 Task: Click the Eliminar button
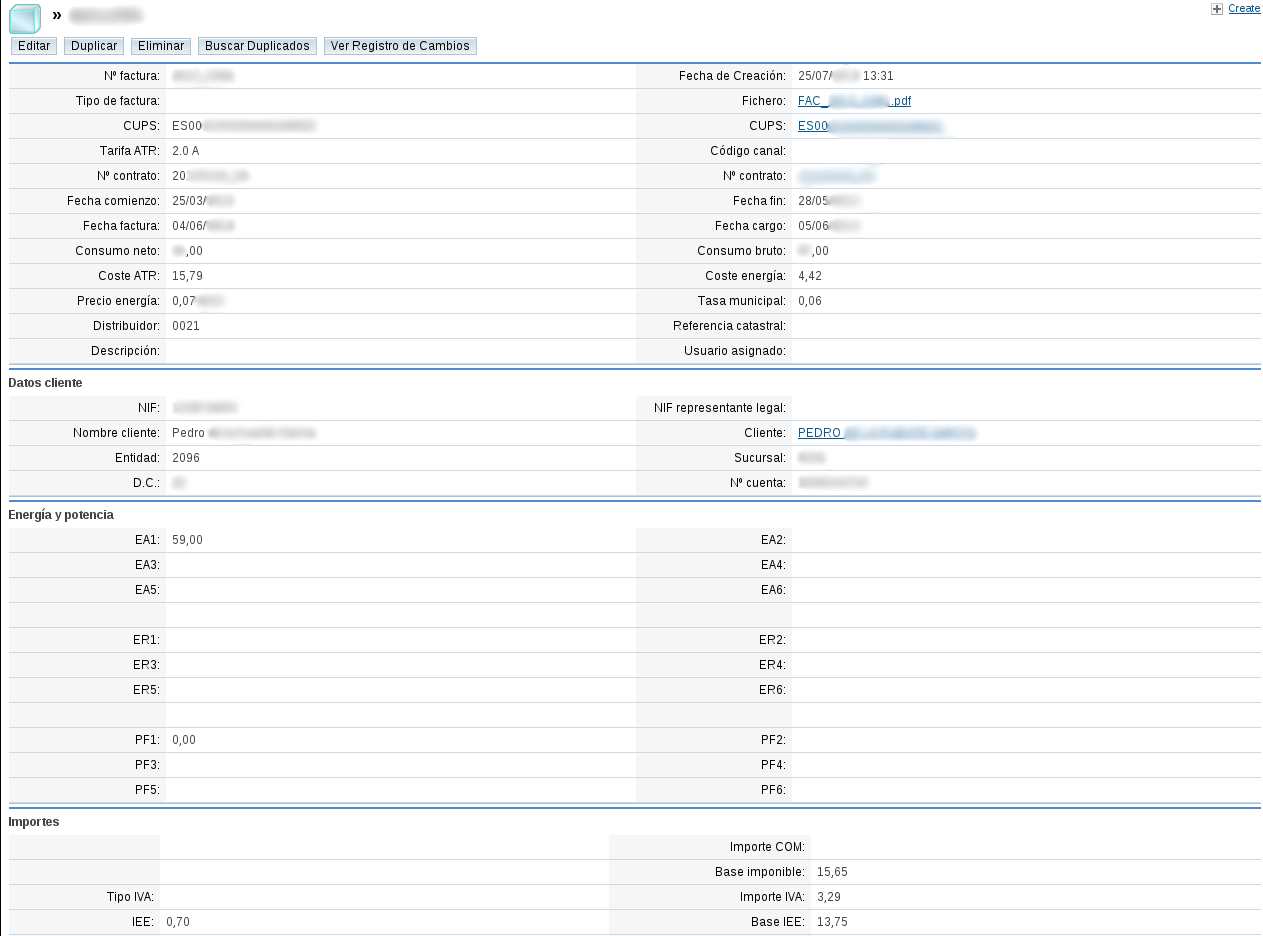pos(160,46)
